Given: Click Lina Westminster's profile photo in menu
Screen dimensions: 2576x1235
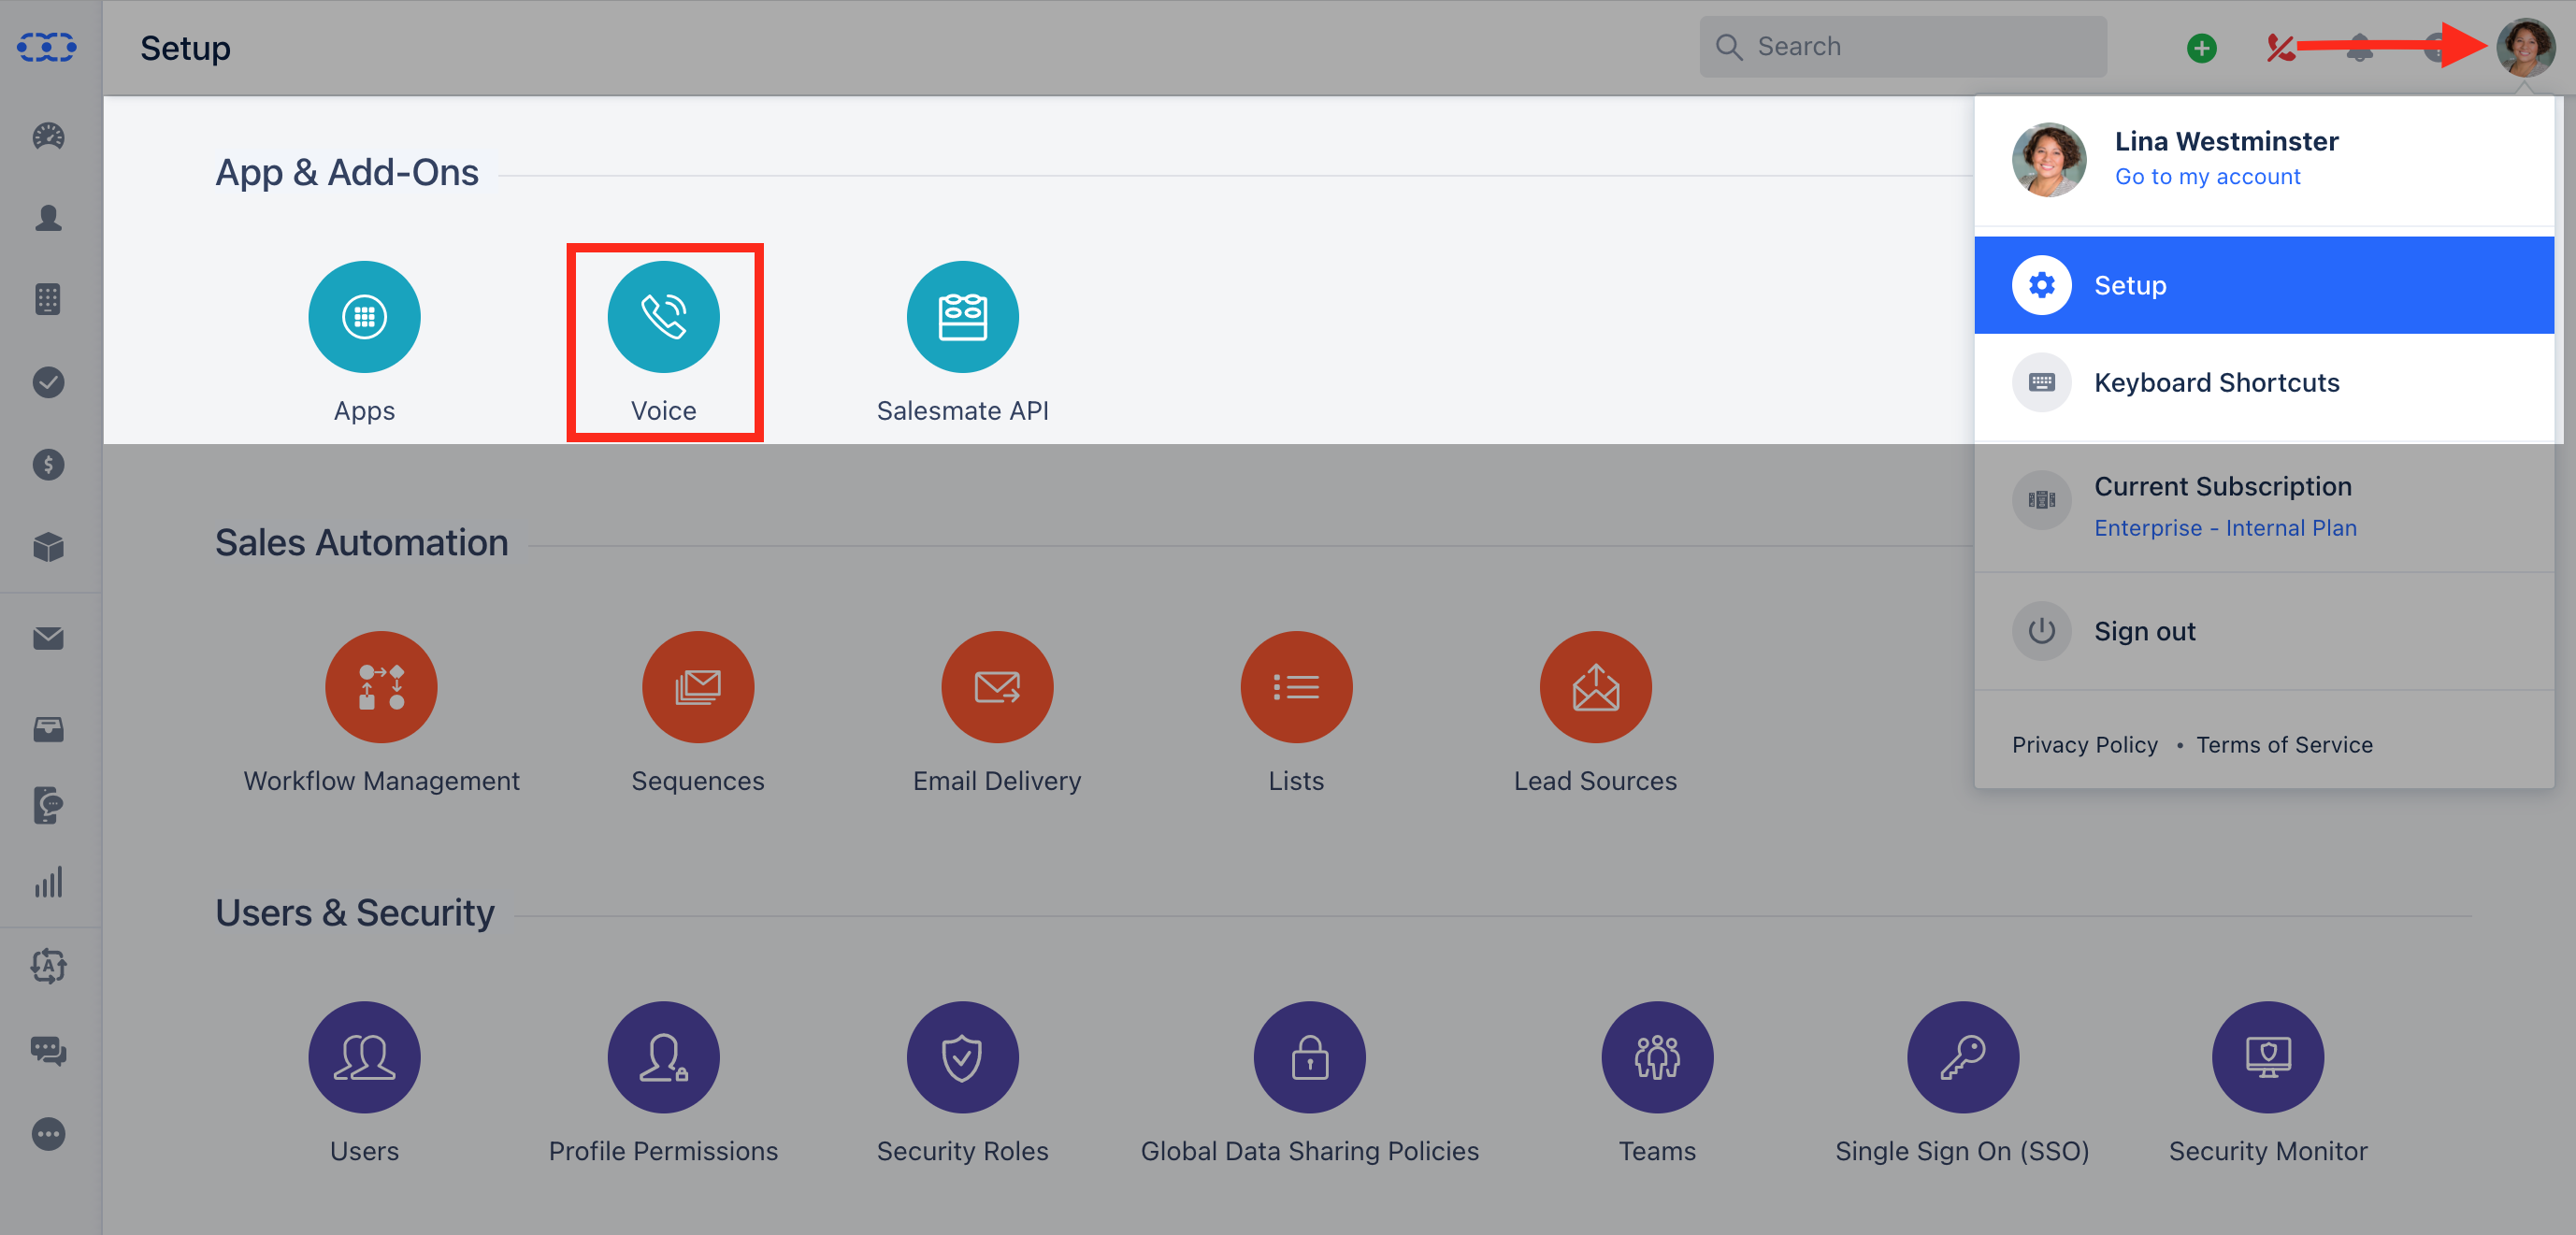Looking at the screenshot, I should pyautogui.click(x=2048, y=160).
